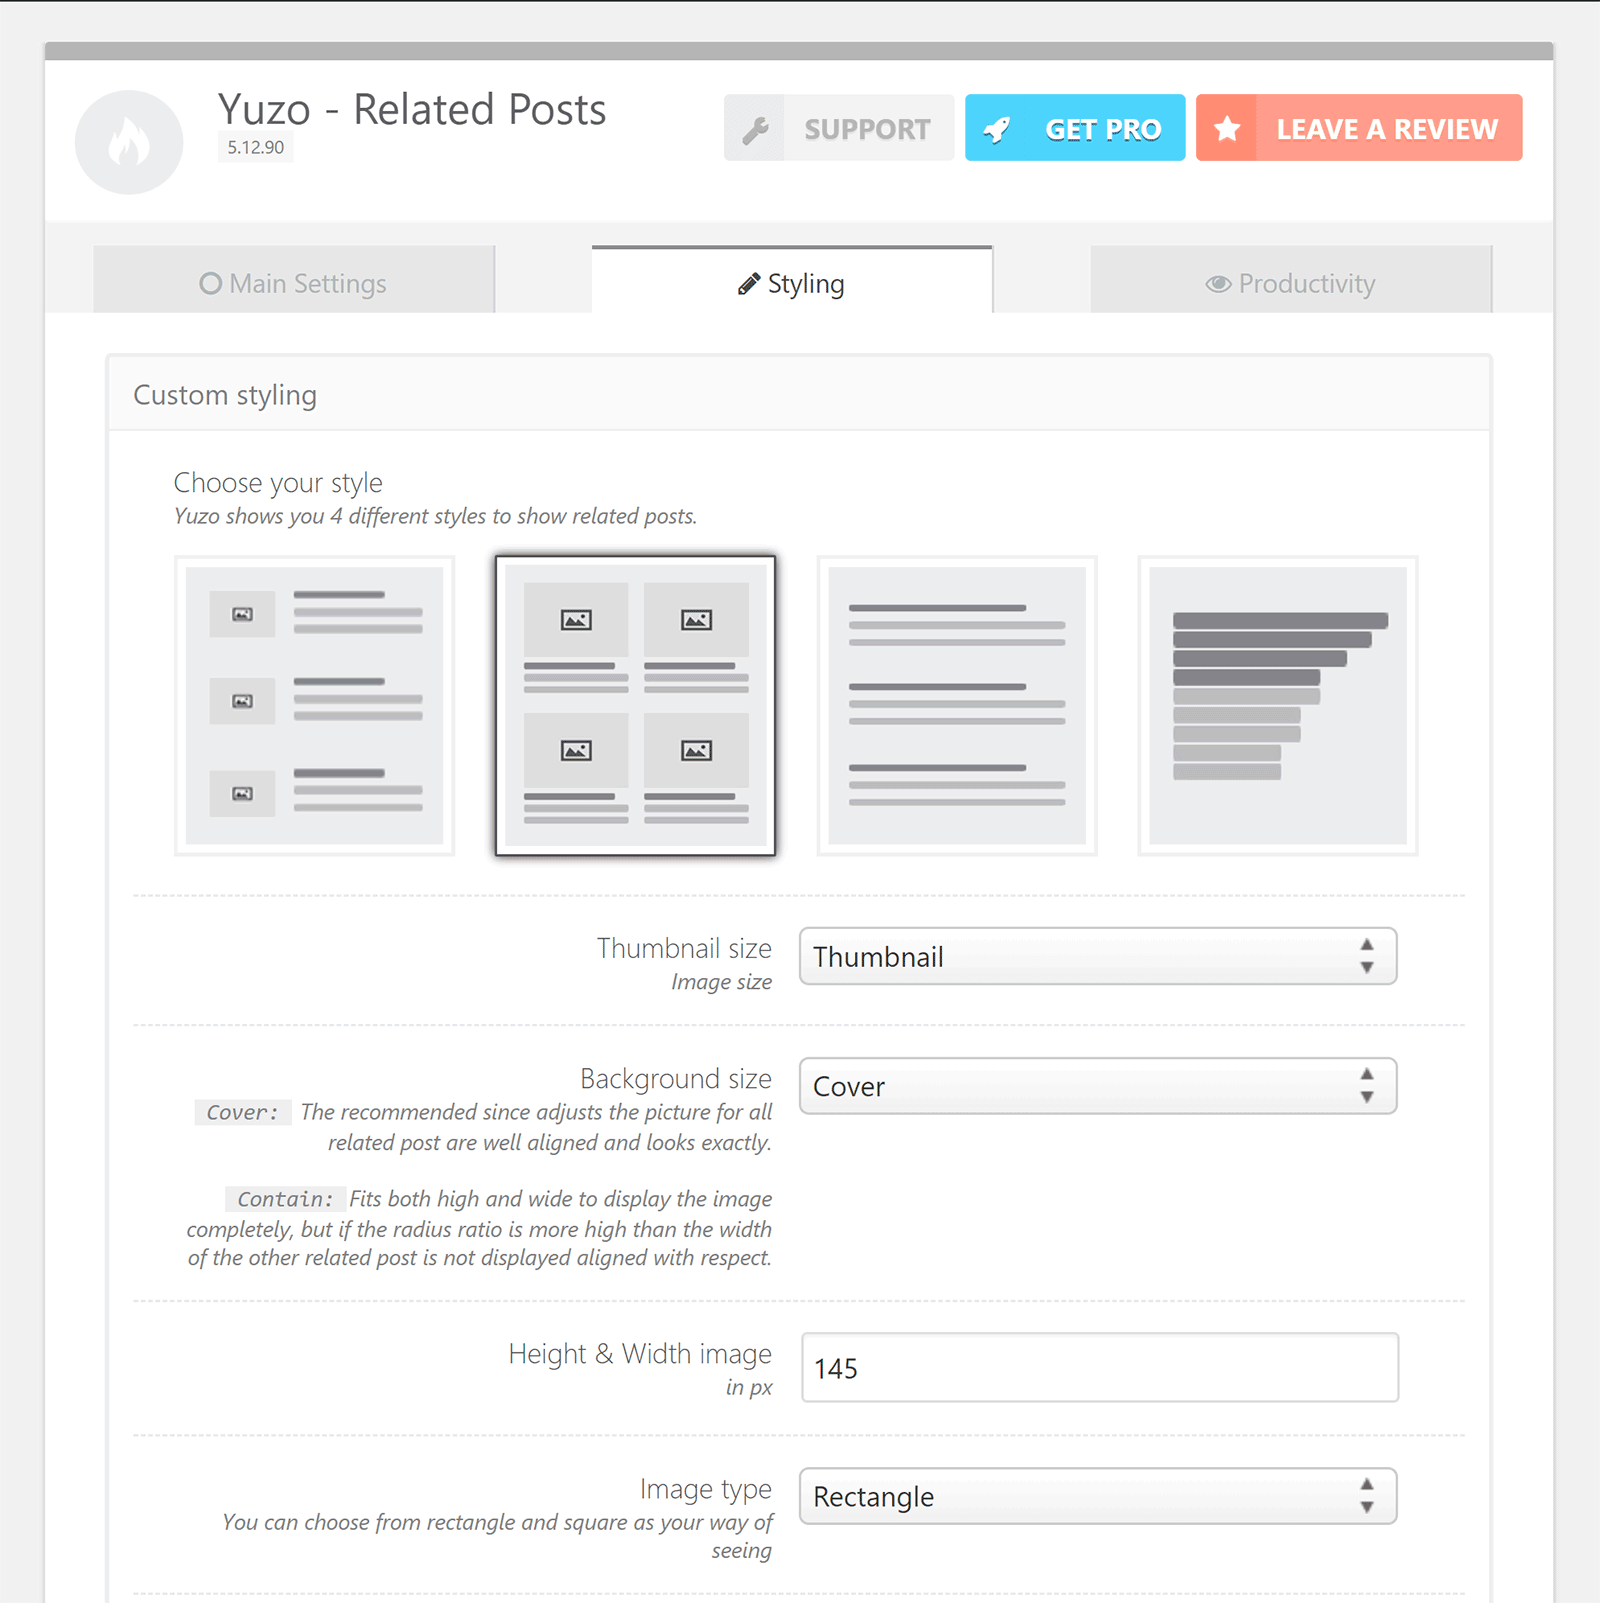Open the Thumbnail size dropdown
This screenshot has width=1600, height=1603.
coord(1098,956)
